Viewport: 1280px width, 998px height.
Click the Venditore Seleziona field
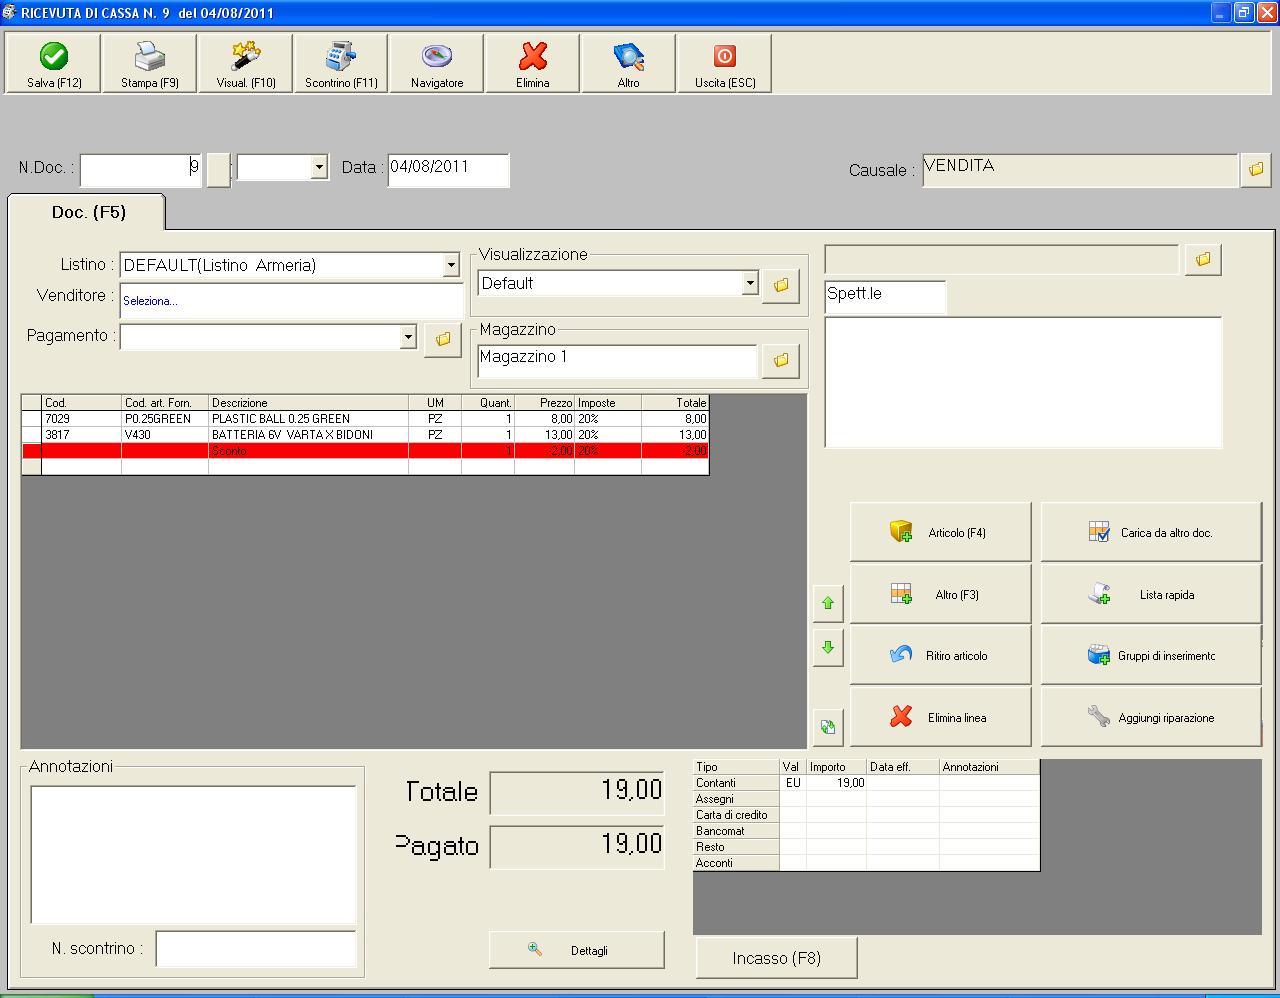pyautogui.click(x=292, y=301)
